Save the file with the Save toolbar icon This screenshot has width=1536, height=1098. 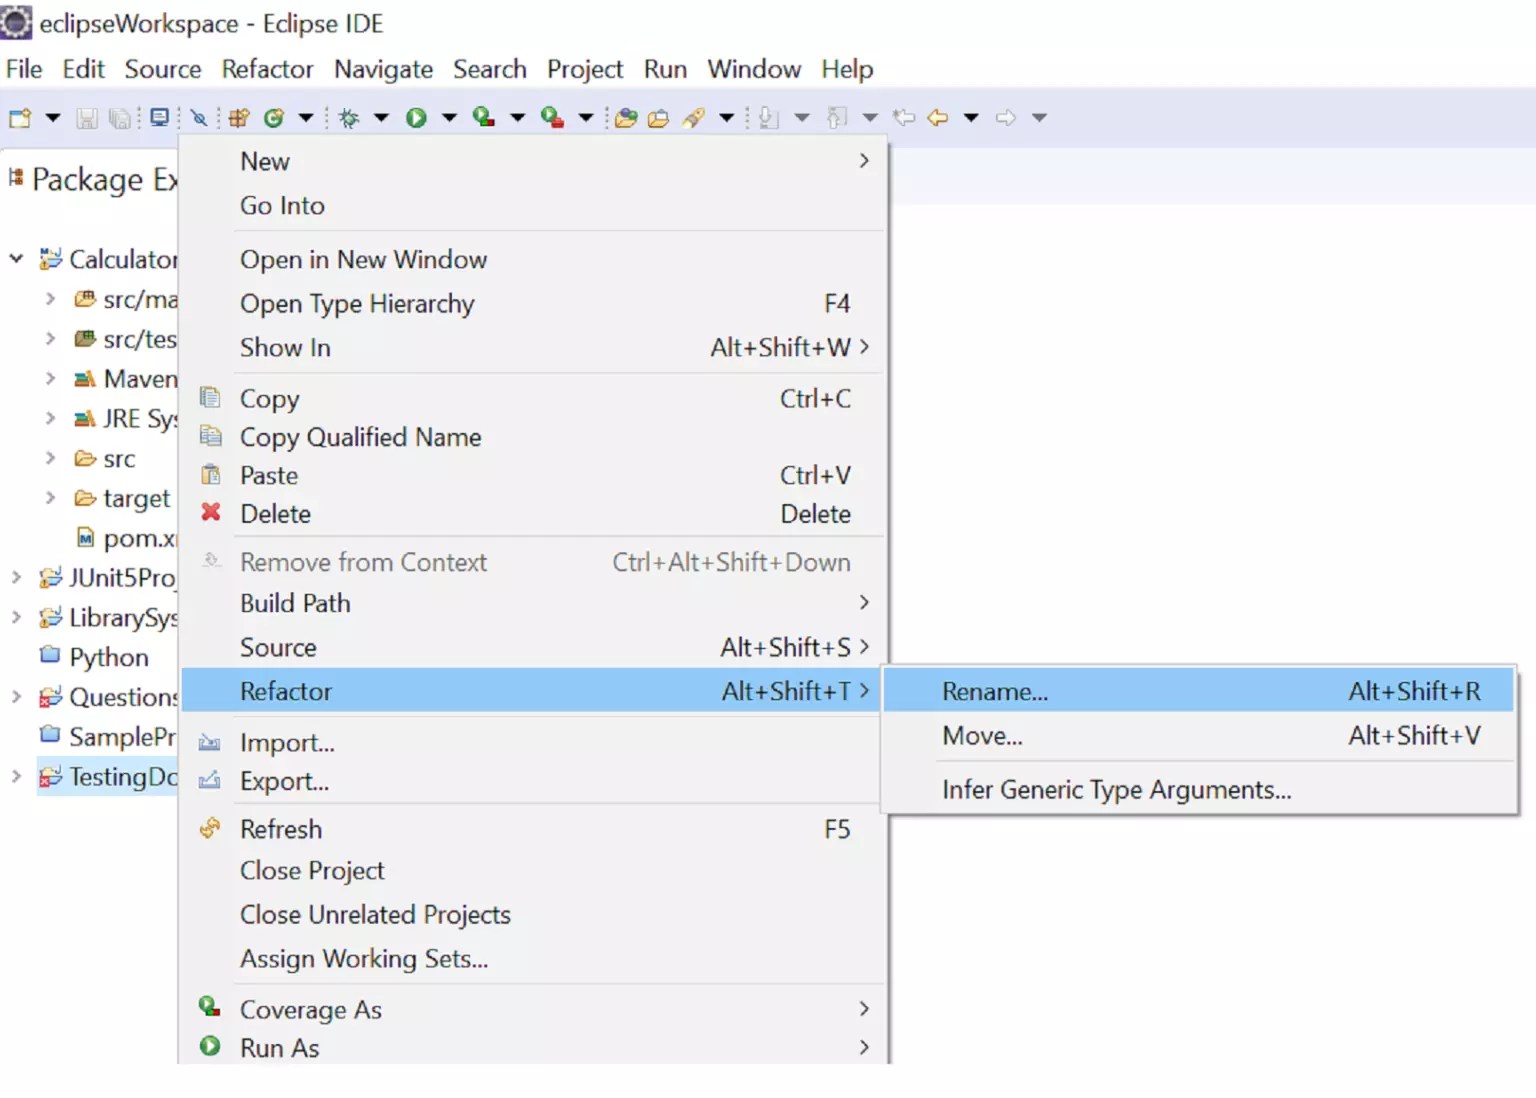(x=86, y=117)
